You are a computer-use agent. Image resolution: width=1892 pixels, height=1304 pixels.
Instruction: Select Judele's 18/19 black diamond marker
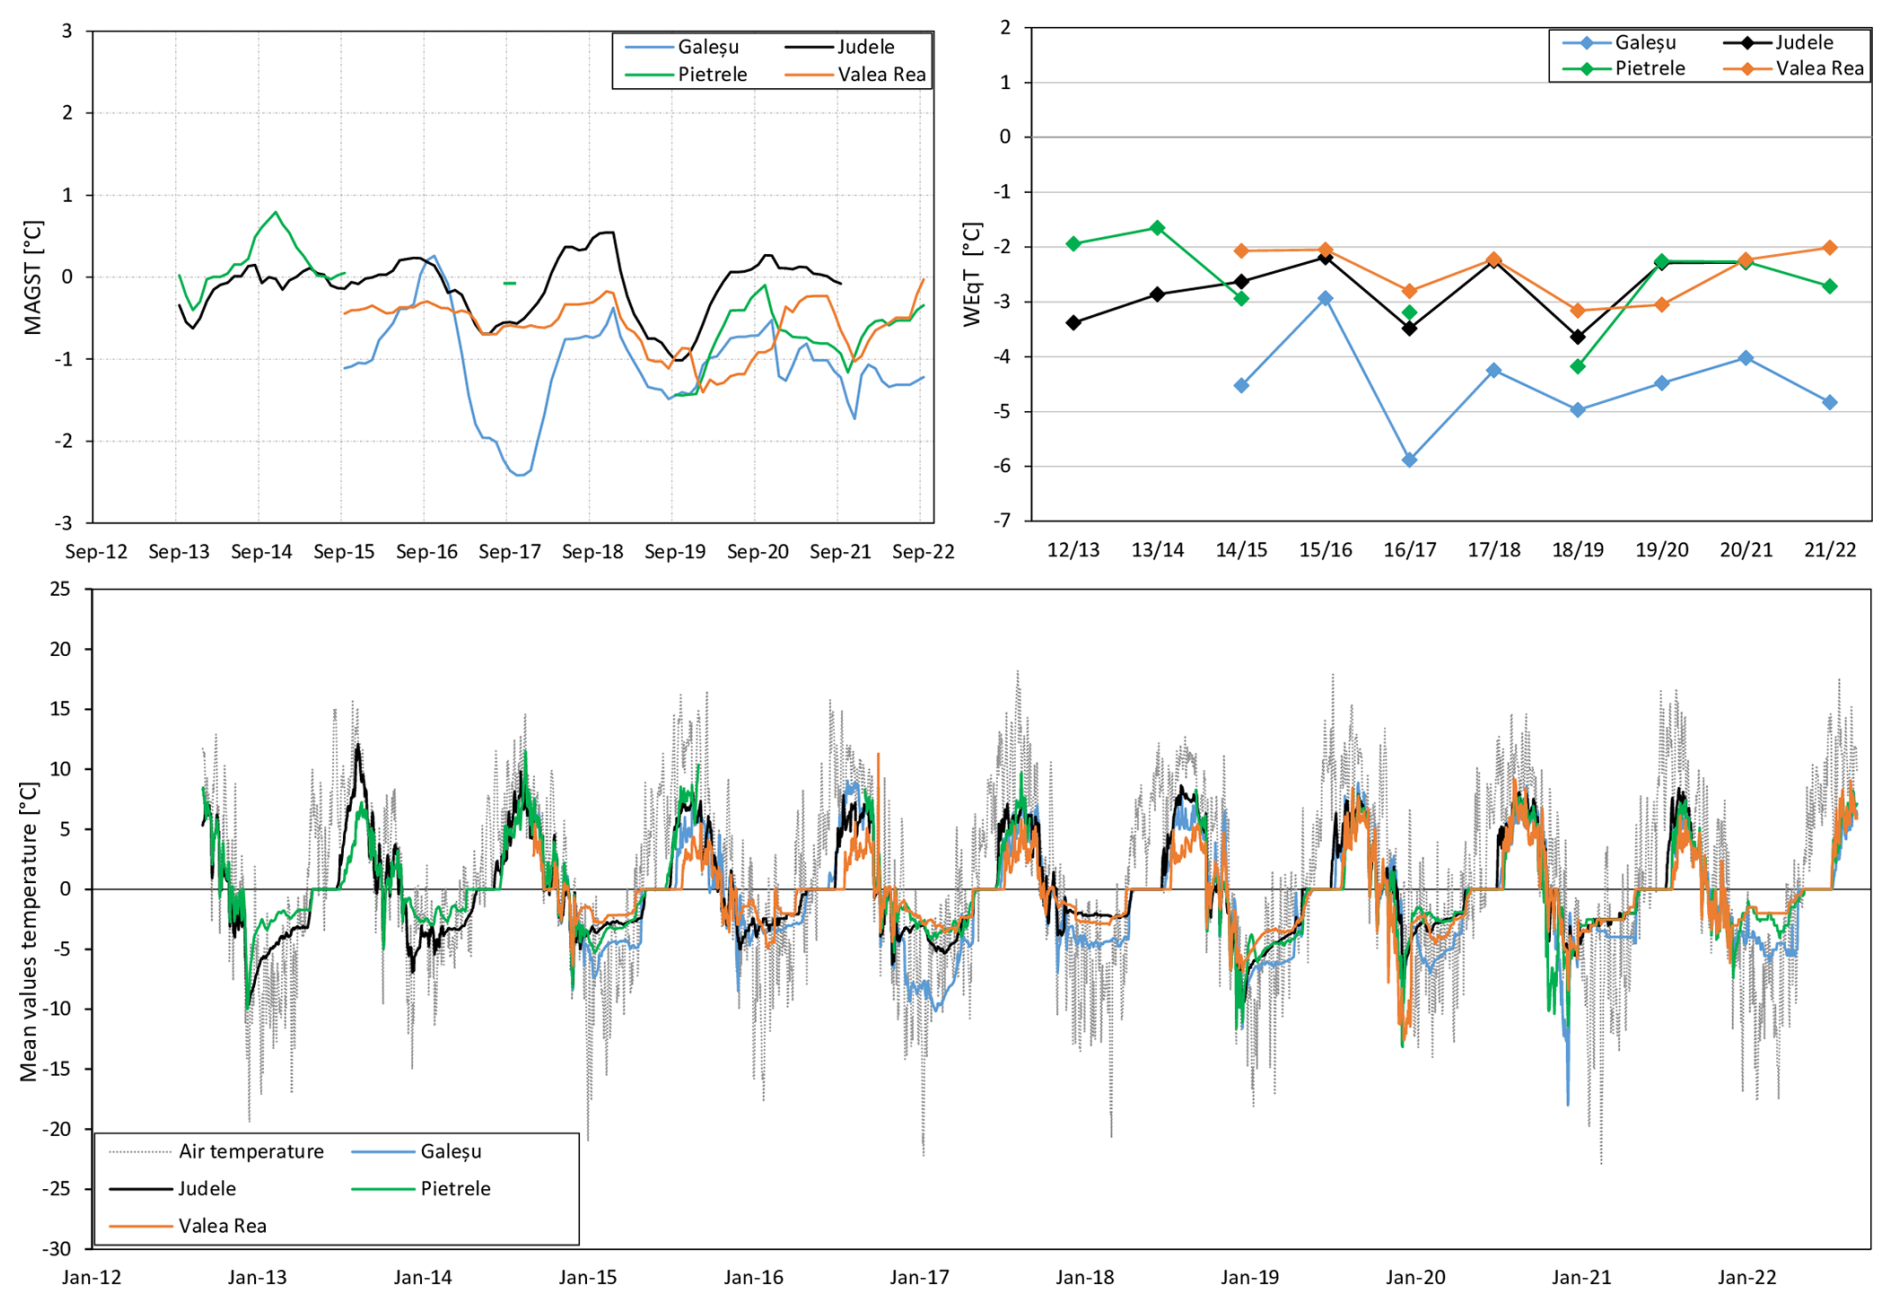1577,337
